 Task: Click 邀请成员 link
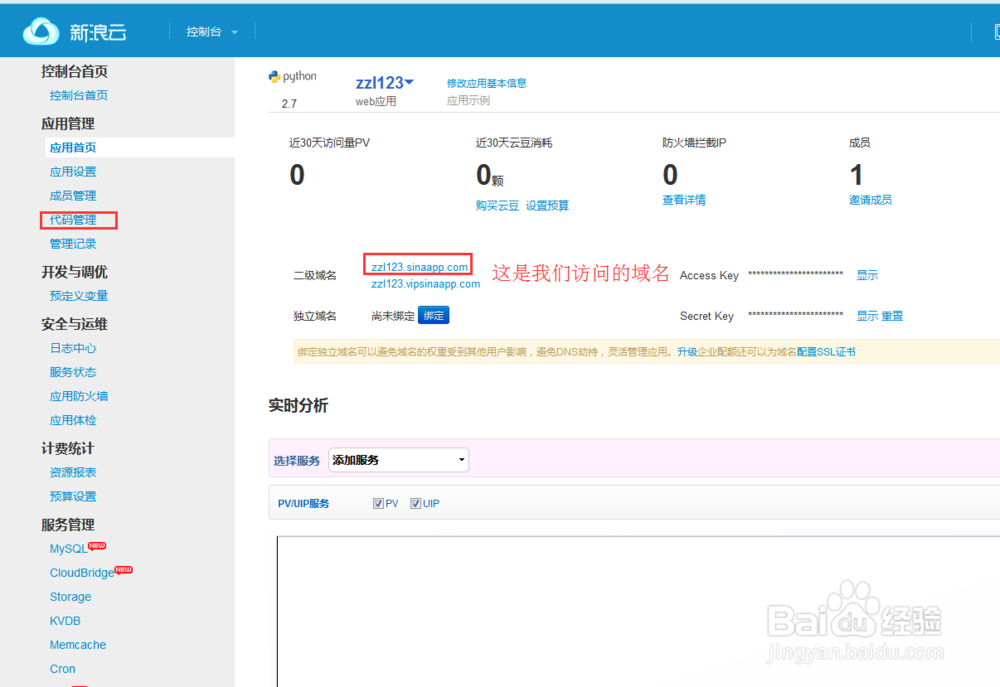(x=870, y=200)
